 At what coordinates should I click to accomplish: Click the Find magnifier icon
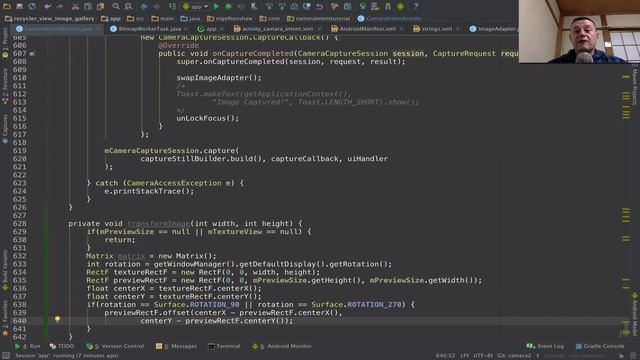coord(116,6)
